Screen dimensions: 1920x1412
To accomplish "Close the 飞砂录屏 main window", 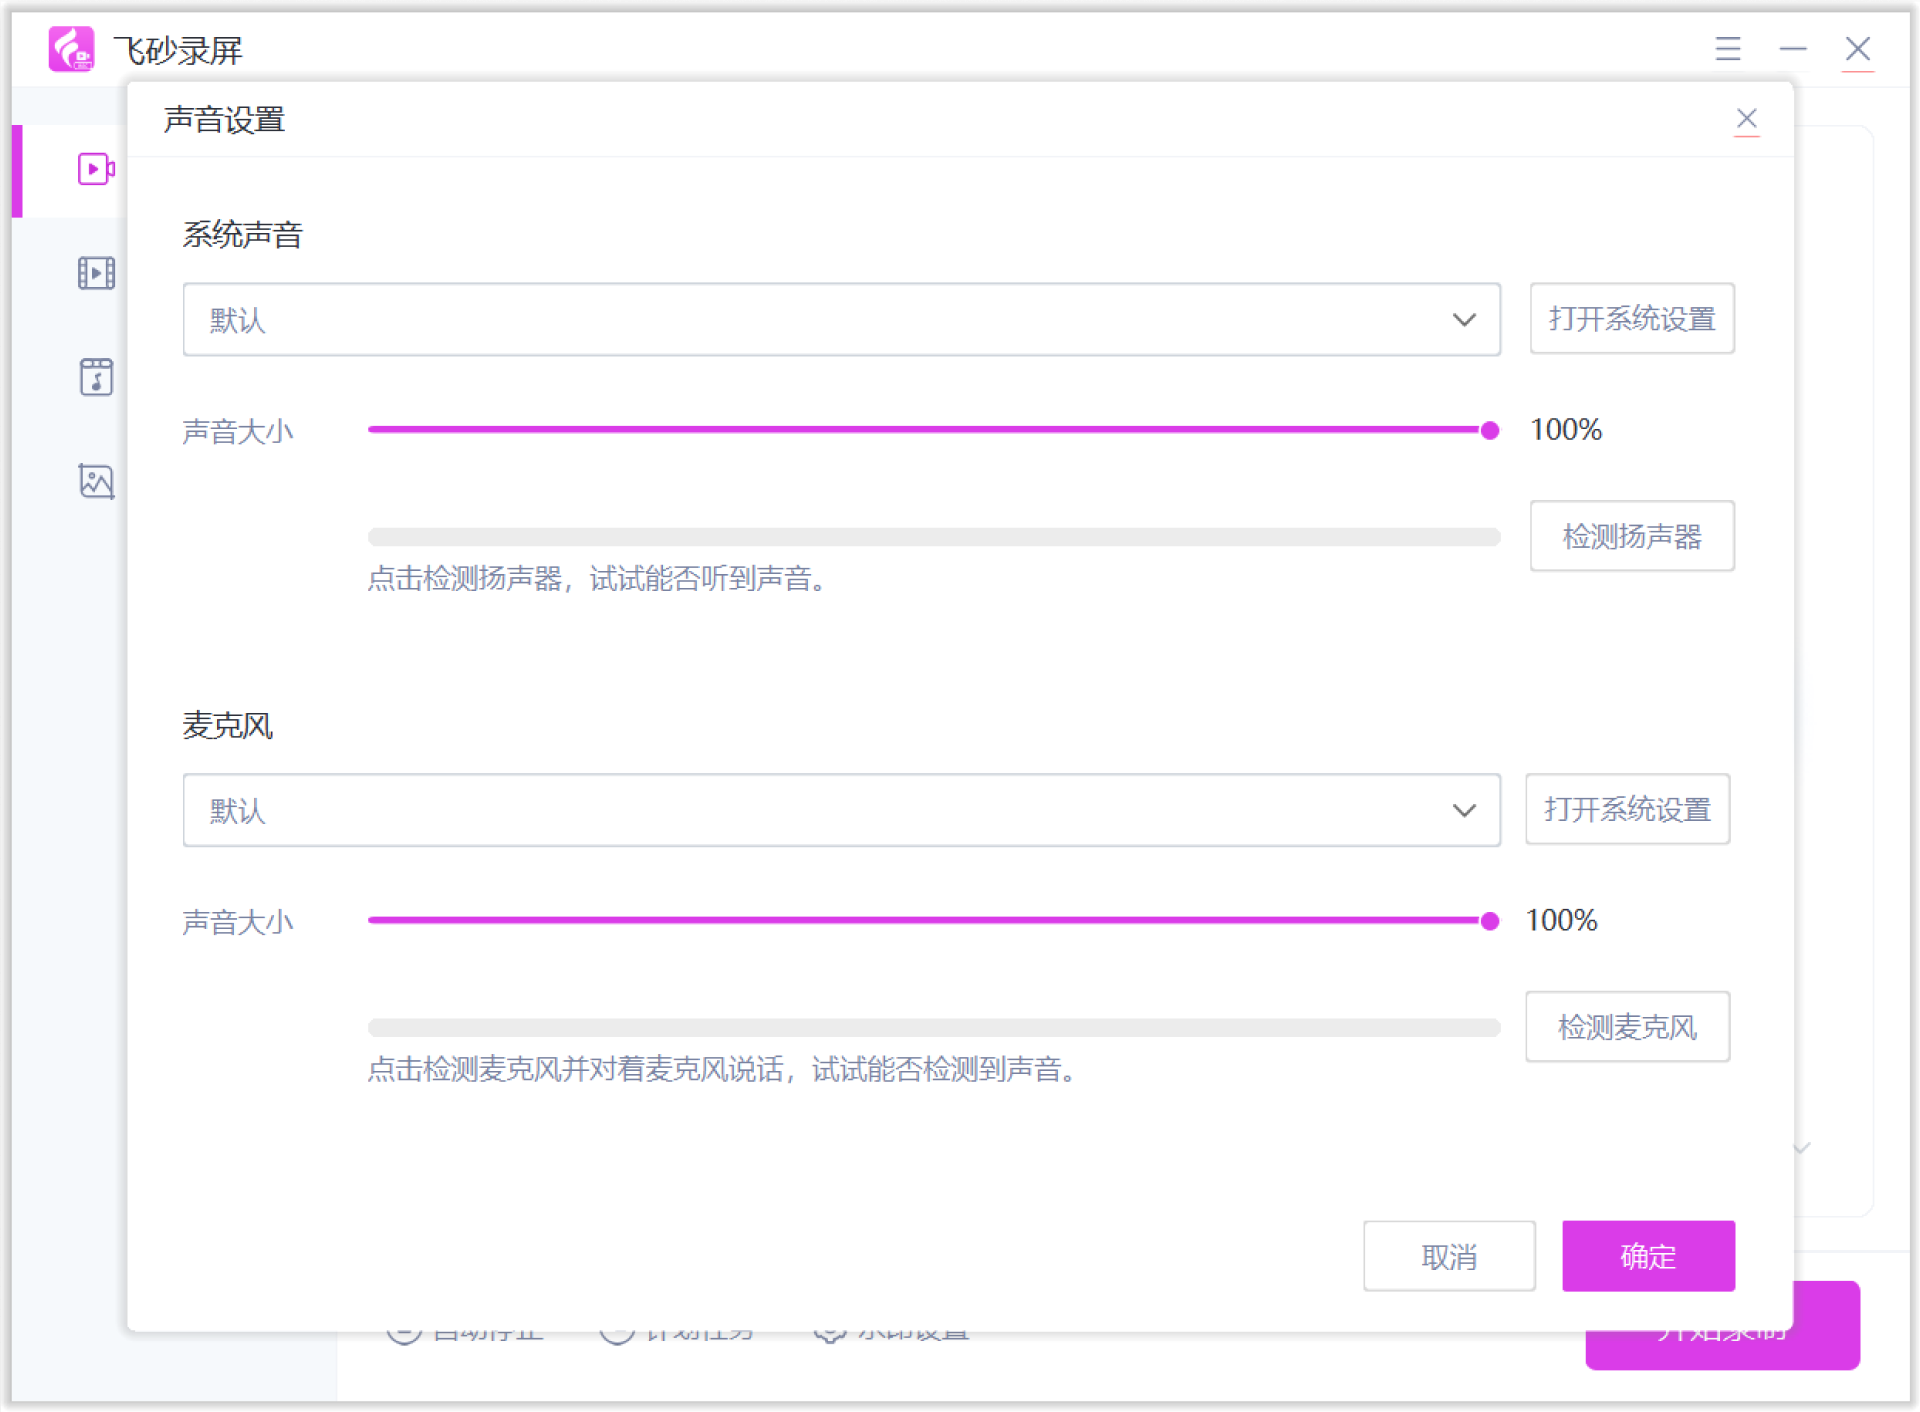I will [1858, 49].
